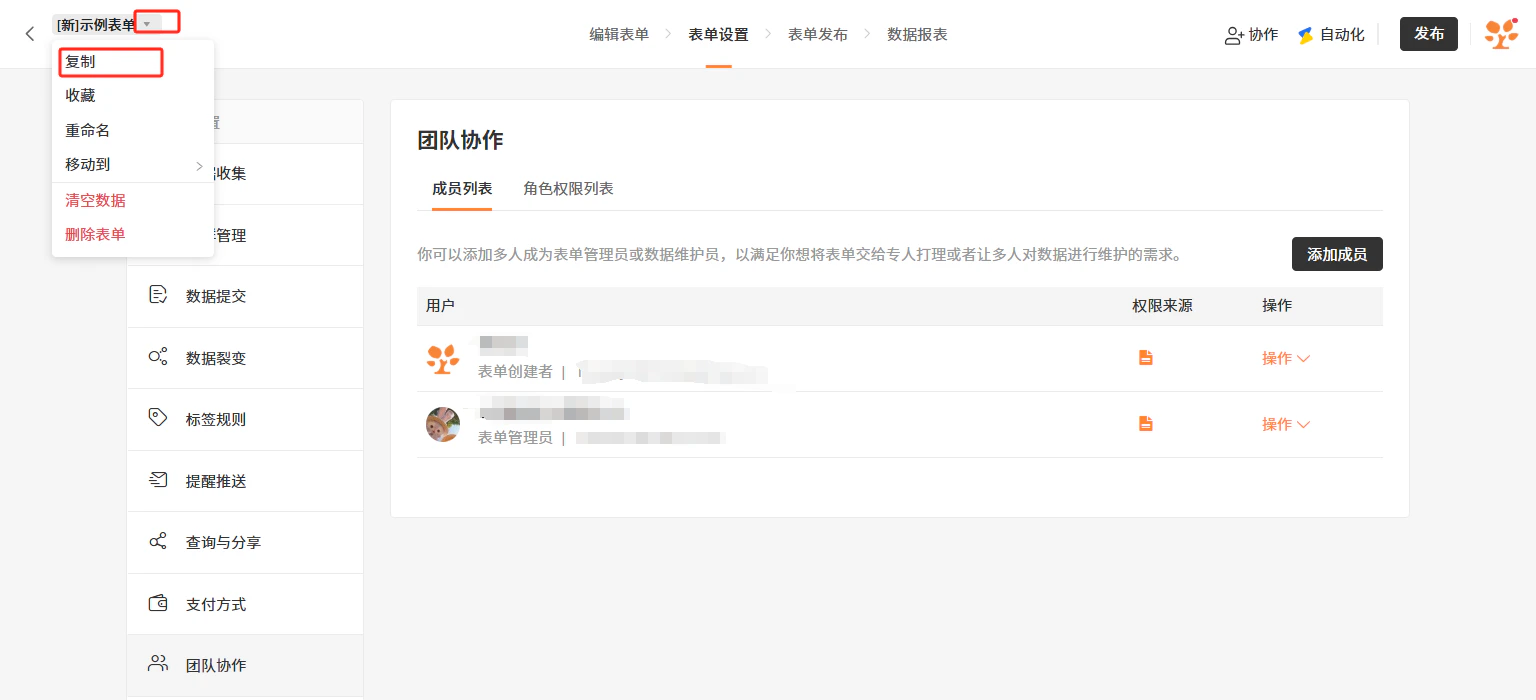Expand 操作 dropdown for 表单创建者
The image size is (1536, 700).
(x=1286, y=358)
